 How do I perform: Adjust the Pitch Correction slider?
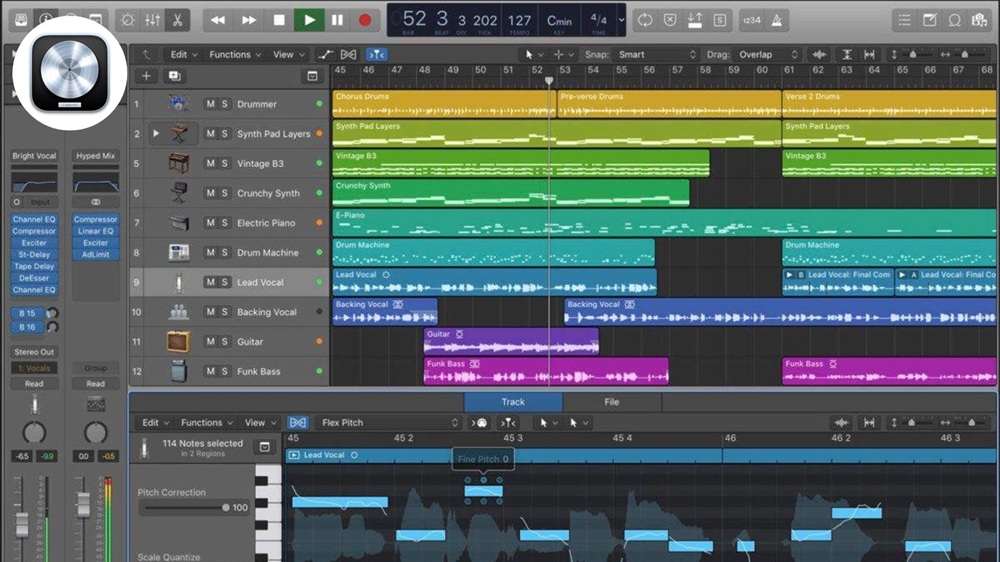point(186,508)
